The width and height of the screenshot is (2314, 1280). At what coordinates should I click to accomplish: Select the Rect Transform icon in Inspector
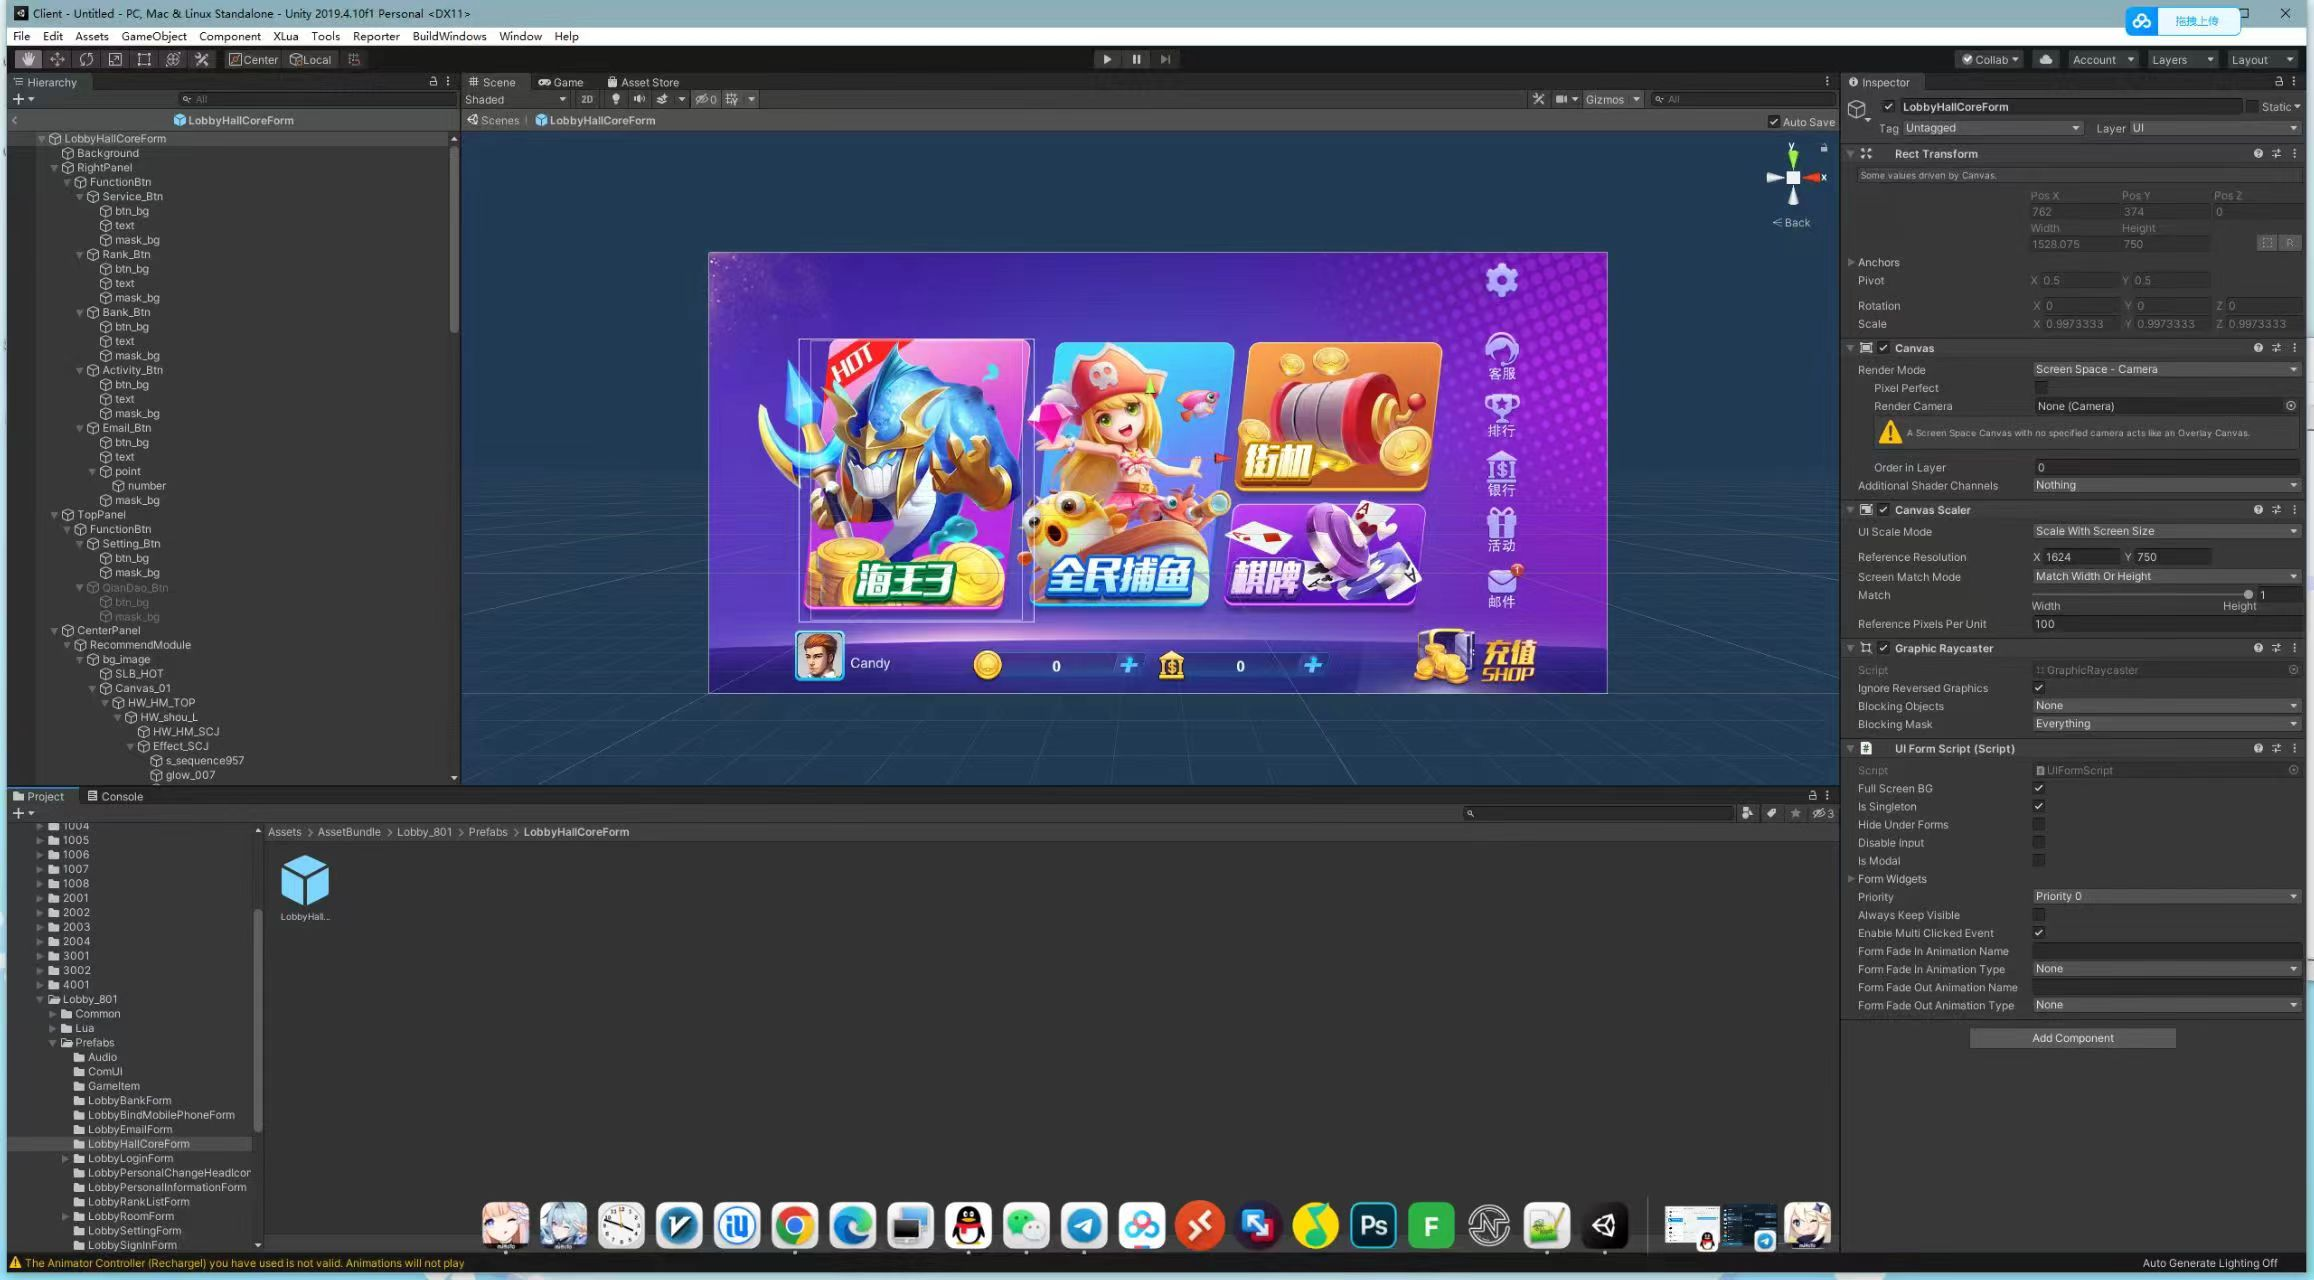tap(1866, 154)
